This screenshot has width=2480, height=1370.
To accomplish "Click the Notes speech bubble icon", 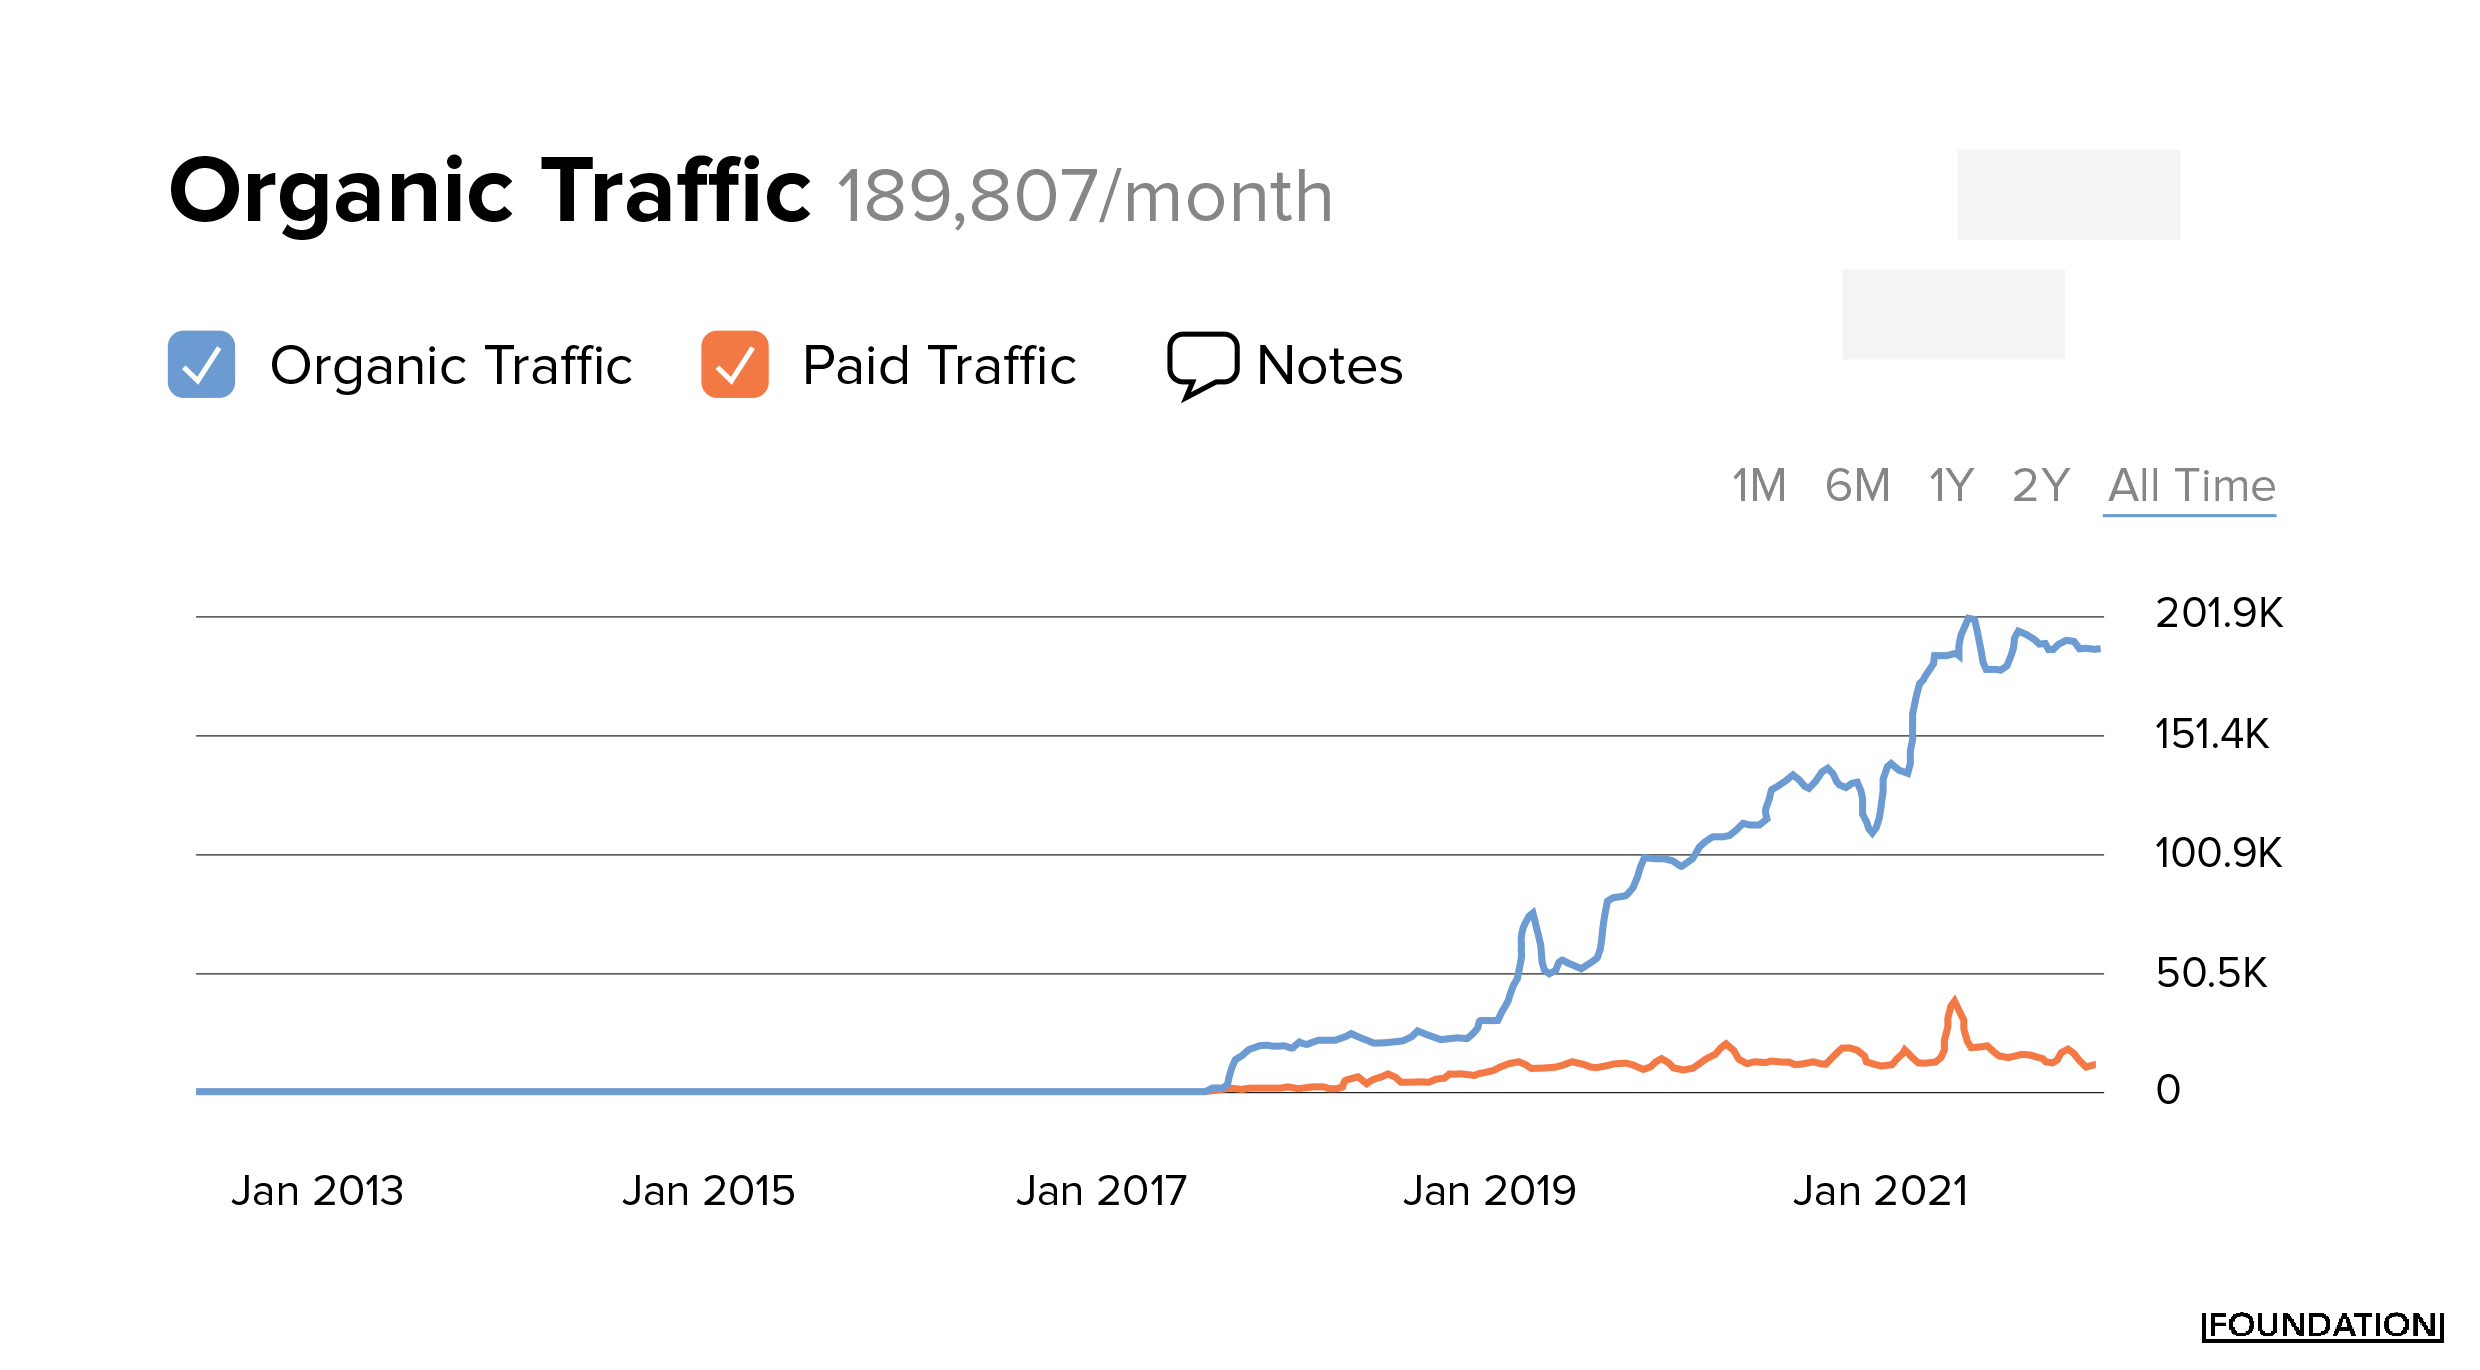I will tap(1202, 364).
